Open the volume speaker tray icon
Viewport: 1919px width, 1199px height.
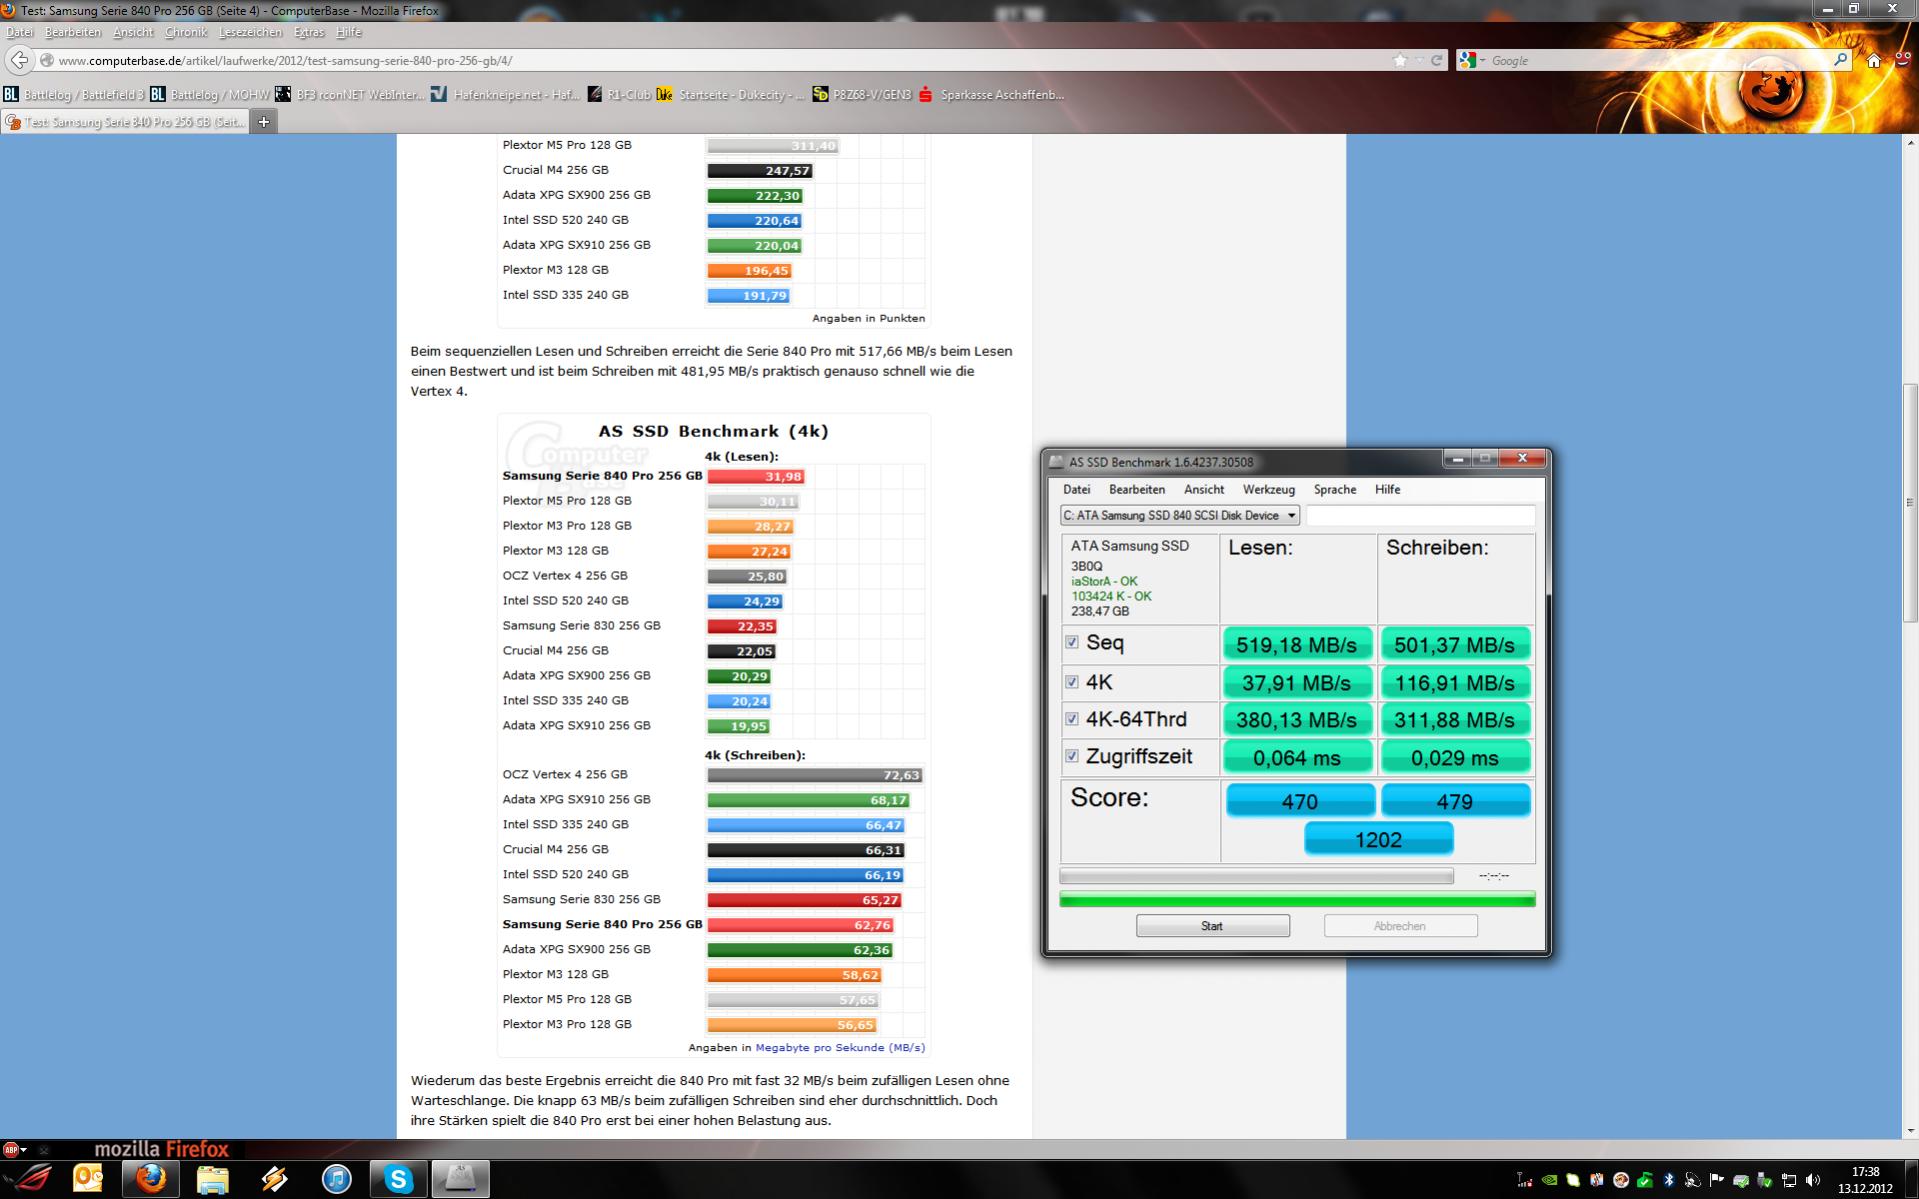coord(1813,1180)
